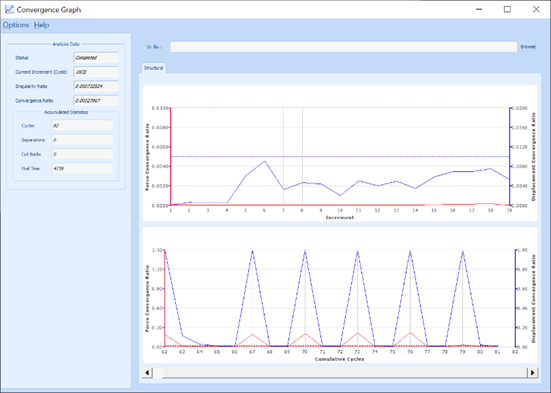Viewport: 551px width, 393px height.
Task: Click the displacement peak at increment 6
Action: coord(265,161)
